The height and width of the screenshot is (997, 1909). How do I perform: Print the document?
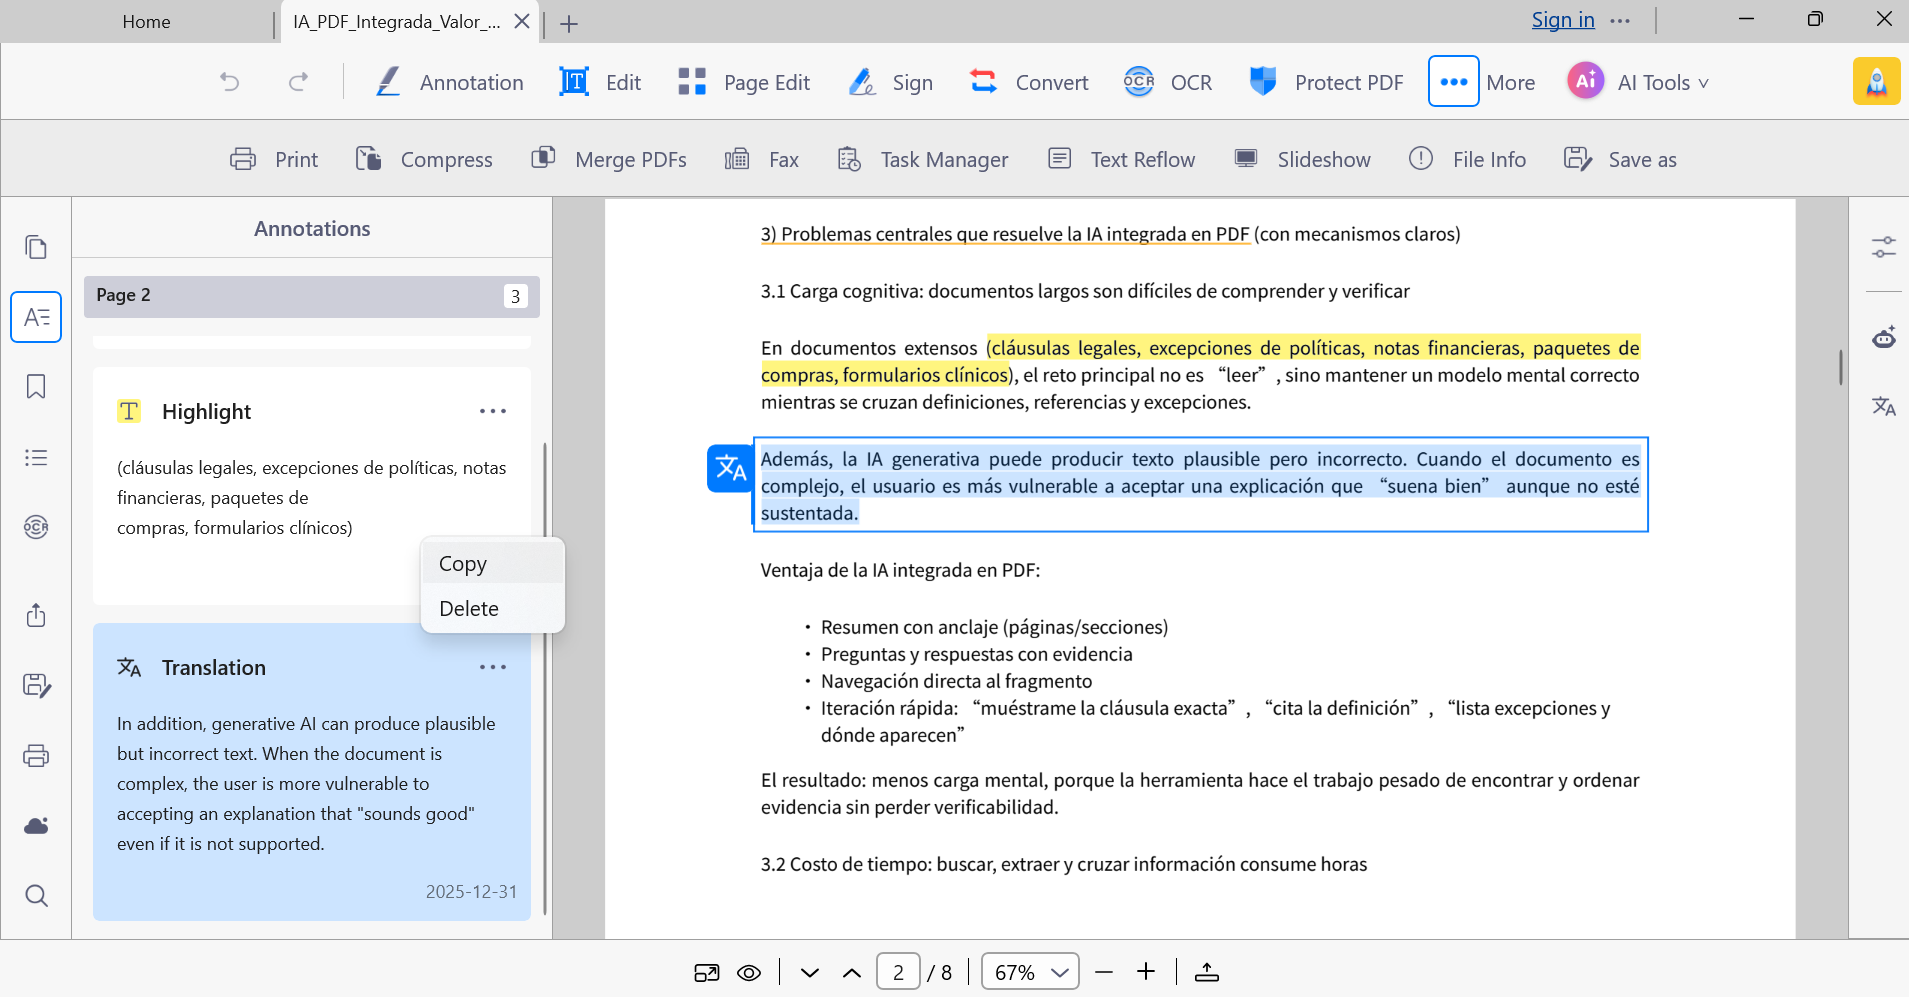(274, 160)
